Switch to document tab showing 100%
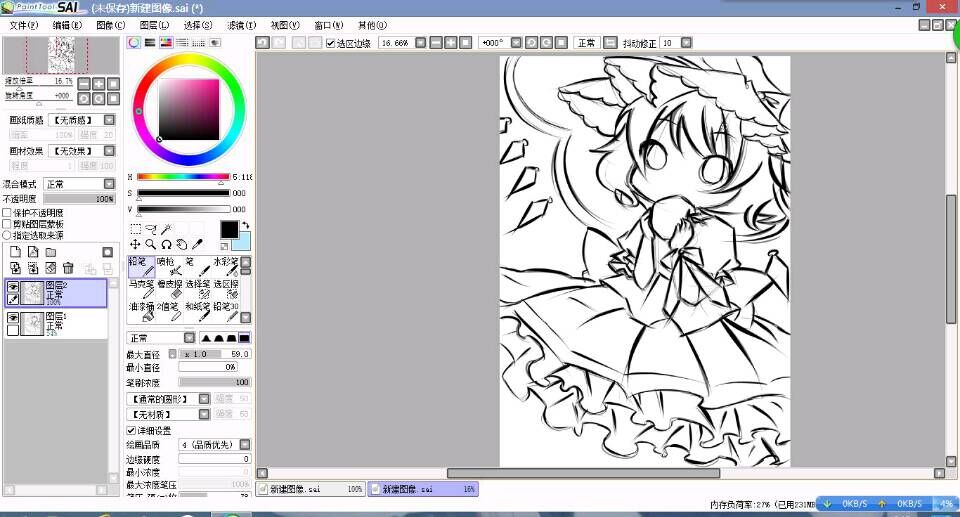960x517 pixels. pos(310,489)
